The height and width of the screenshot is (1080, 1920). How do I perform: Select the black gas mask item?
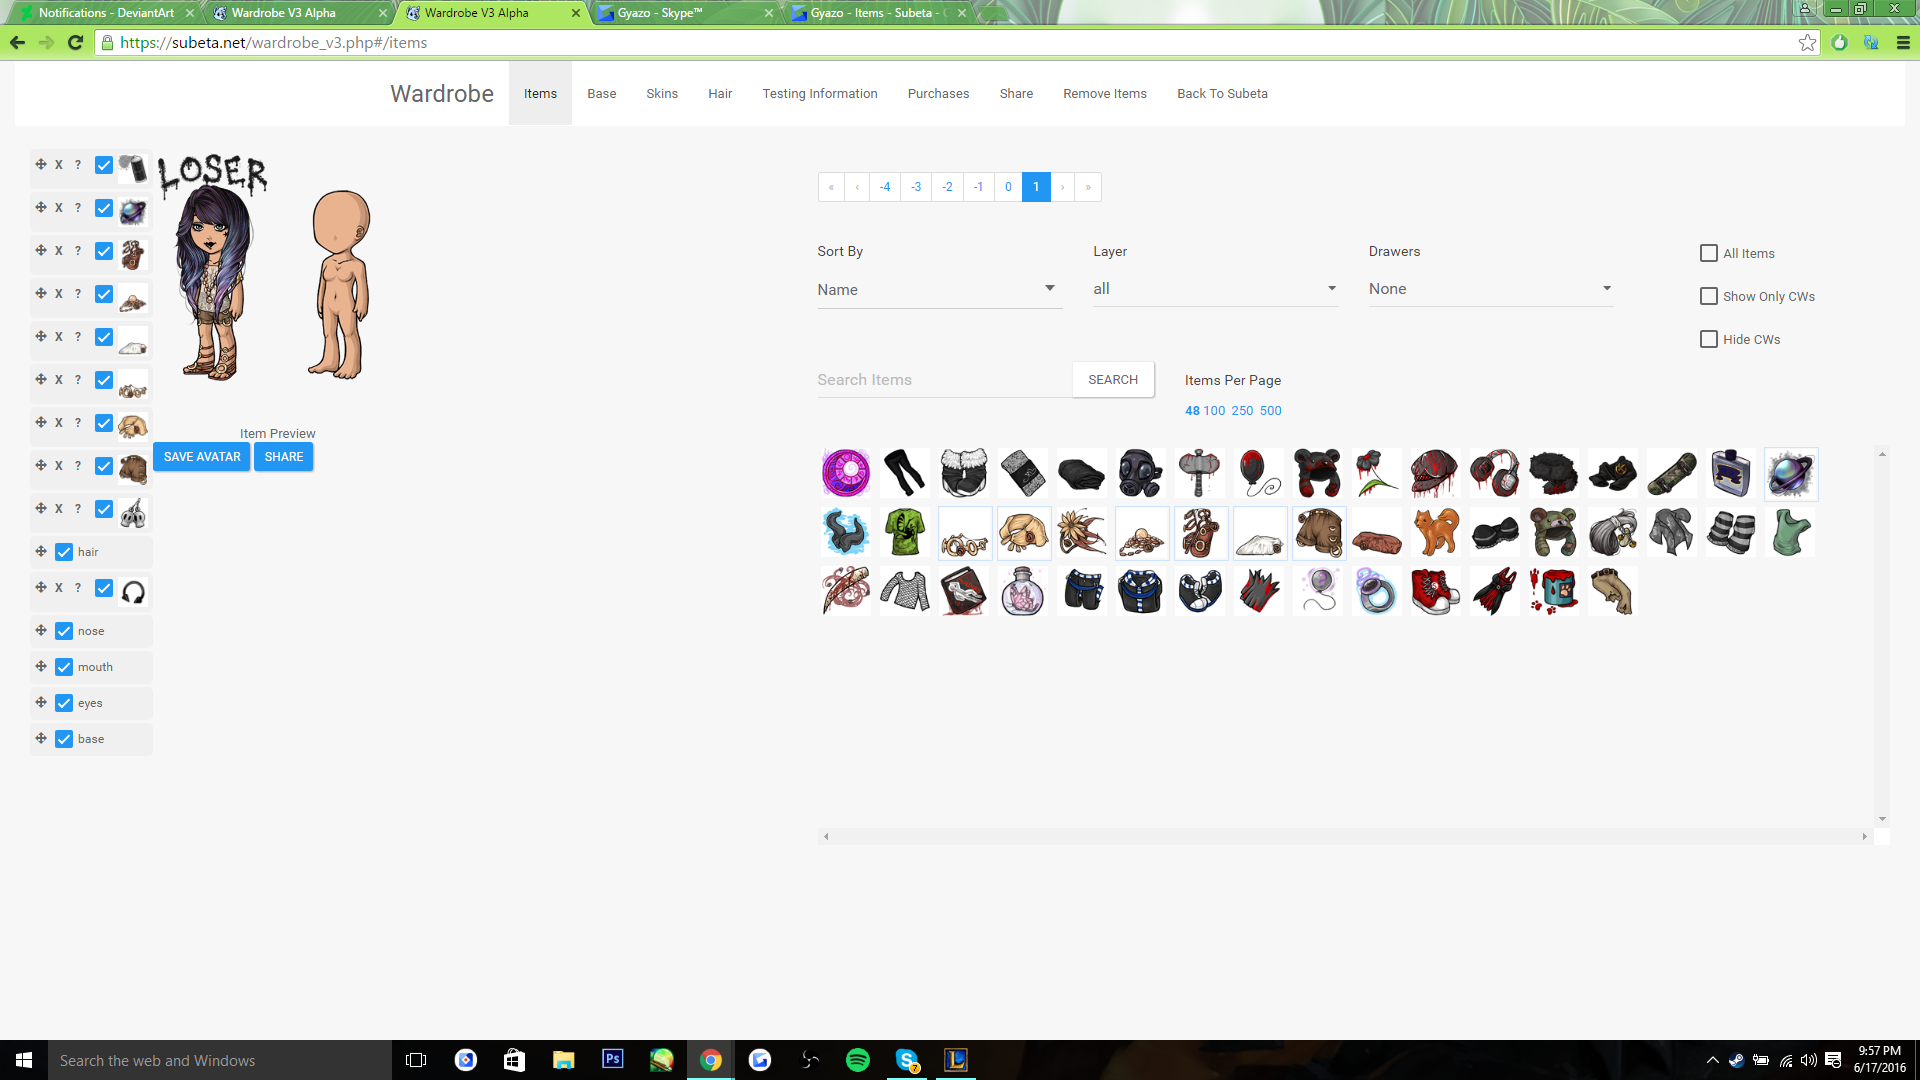pos(1140,473)
